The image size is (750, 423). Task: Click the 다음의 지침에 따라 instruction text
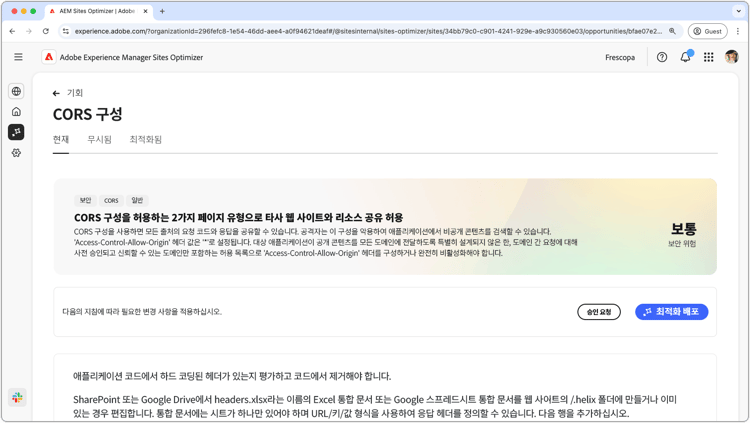(x=142, y=312)
